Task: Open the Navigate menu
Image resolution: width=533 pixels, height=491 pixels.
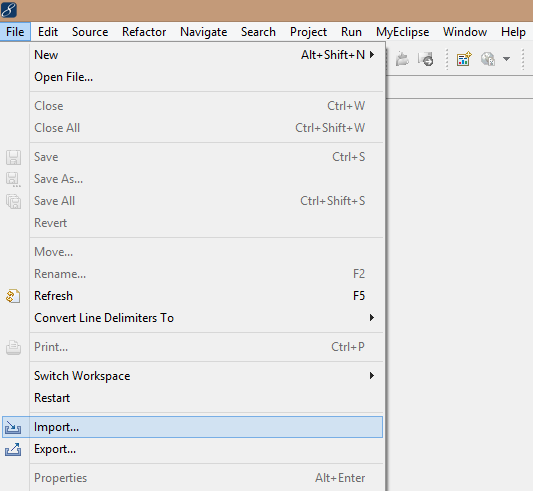Action: click(x=204, y=32)
